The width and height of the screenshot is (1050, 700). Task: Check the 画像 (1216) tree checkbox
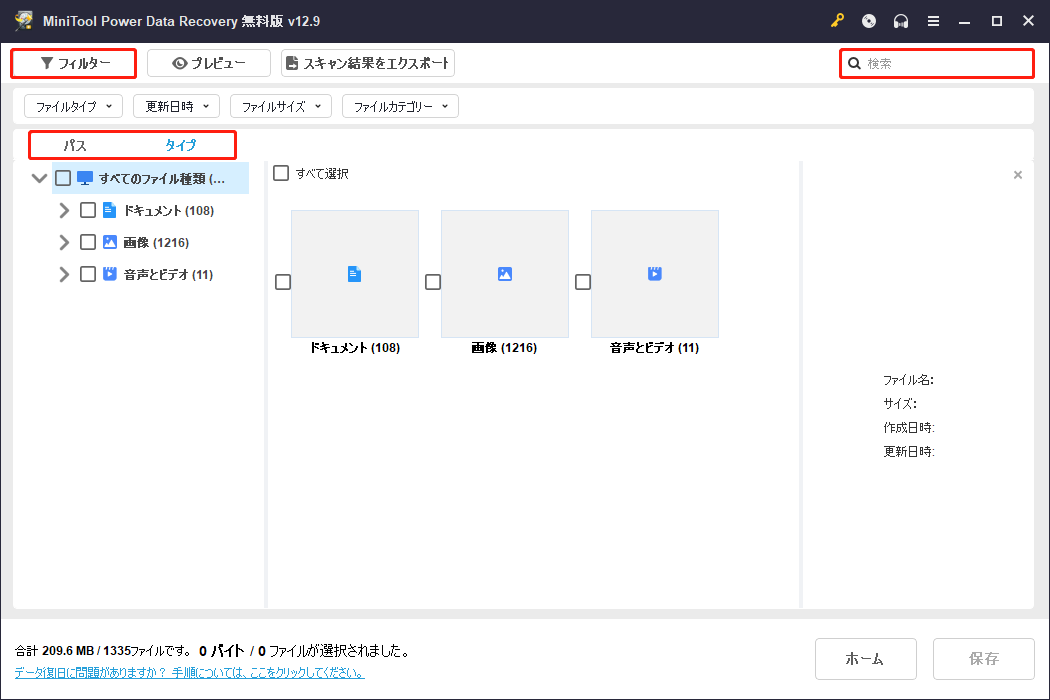(x=88, y=242)
